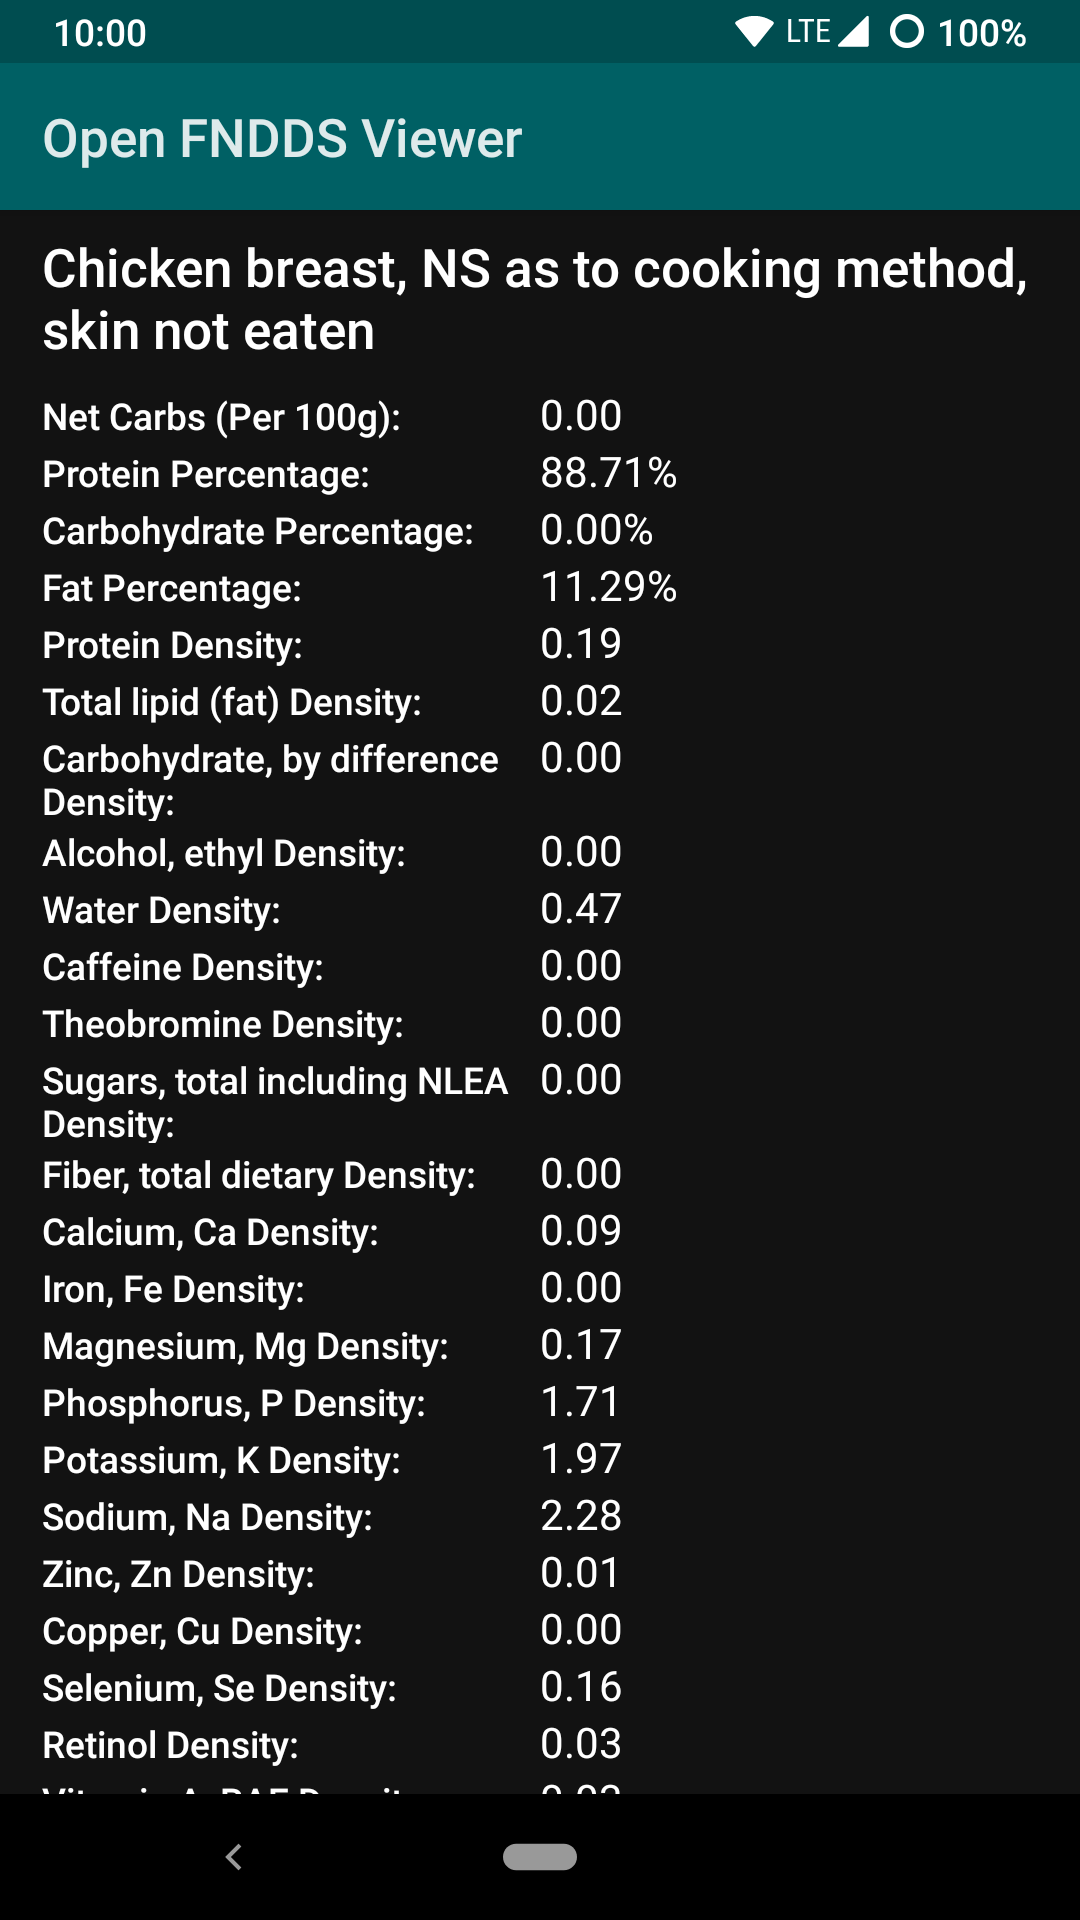The image size is (1080, 1920).
Task: Tap the Sodium, Na Density value 2.28
Action: (x=581, y=1516)
